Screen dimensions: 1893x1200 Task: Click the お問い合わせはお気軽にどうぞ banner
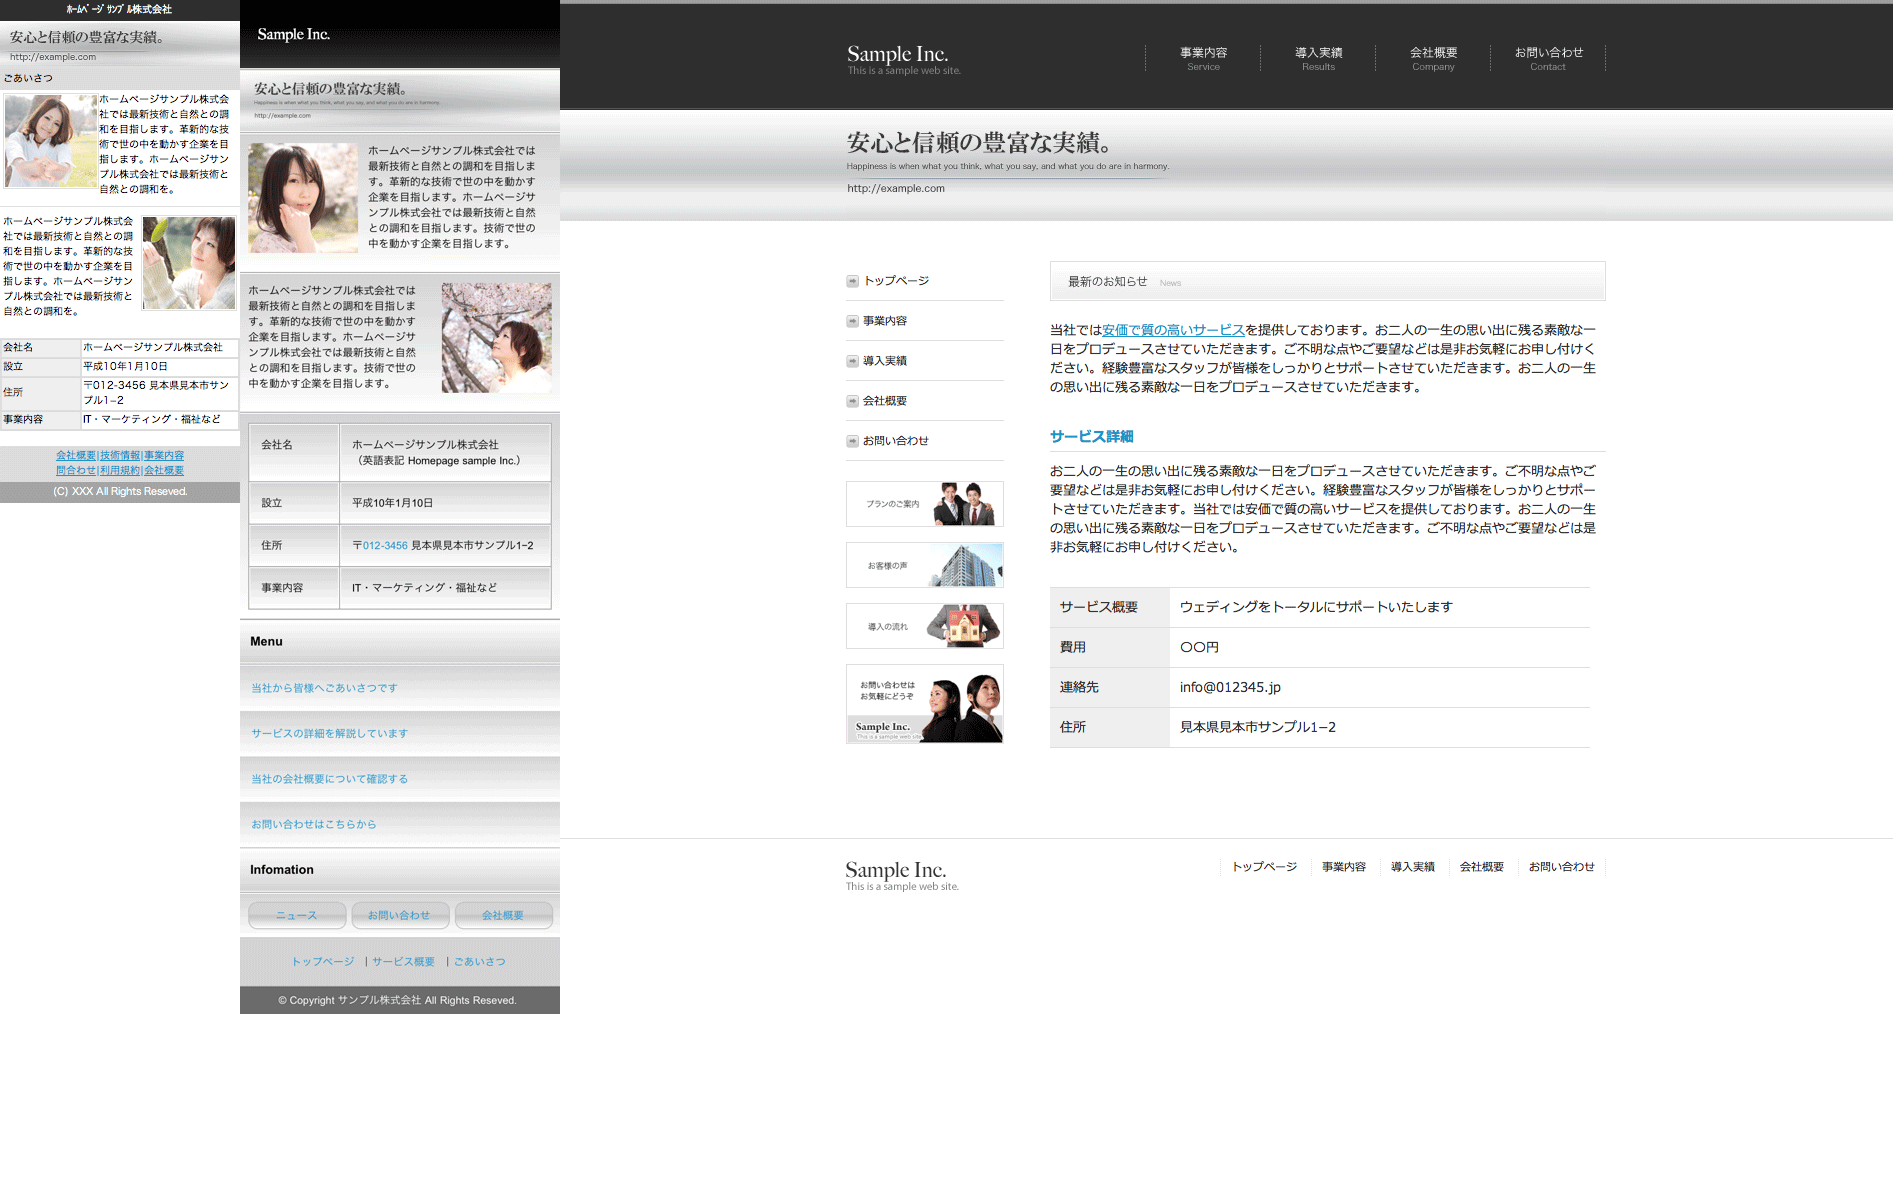[x=924, y=704]
